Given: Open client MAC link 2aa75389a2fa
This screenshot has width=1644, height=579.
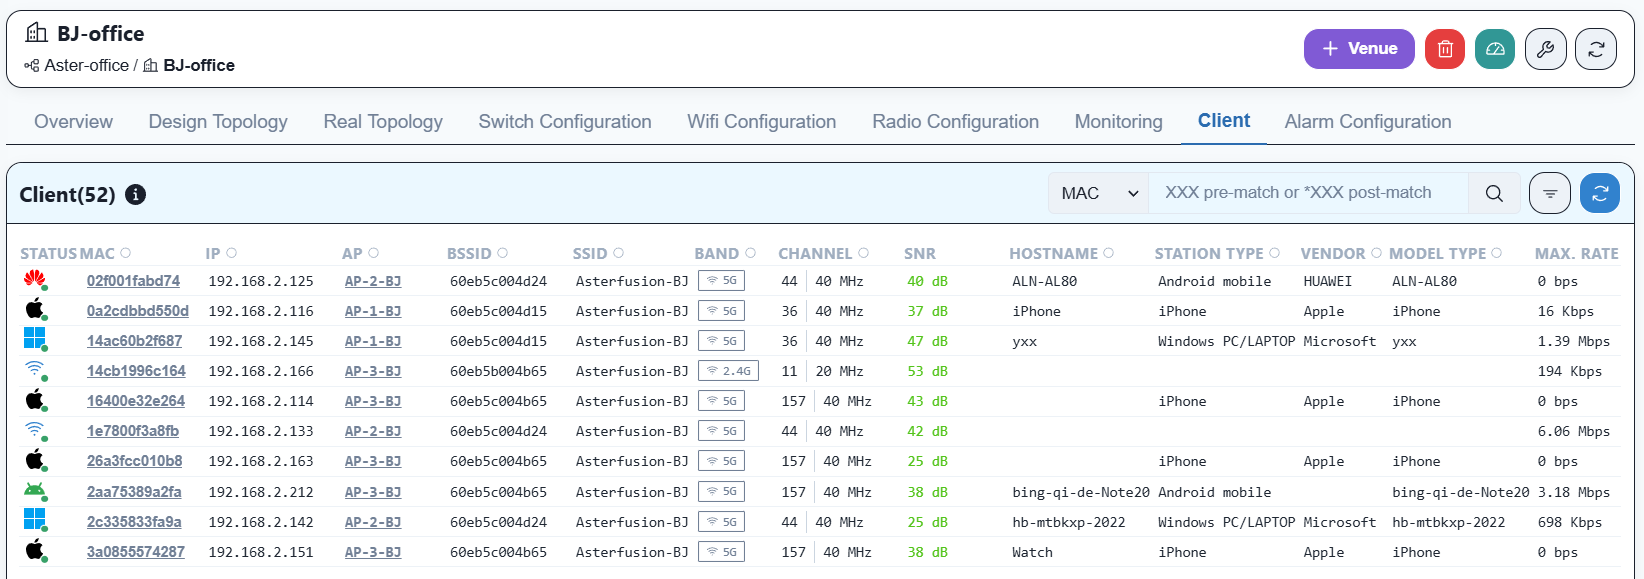Looking at the screenshot, I should 134,492.
